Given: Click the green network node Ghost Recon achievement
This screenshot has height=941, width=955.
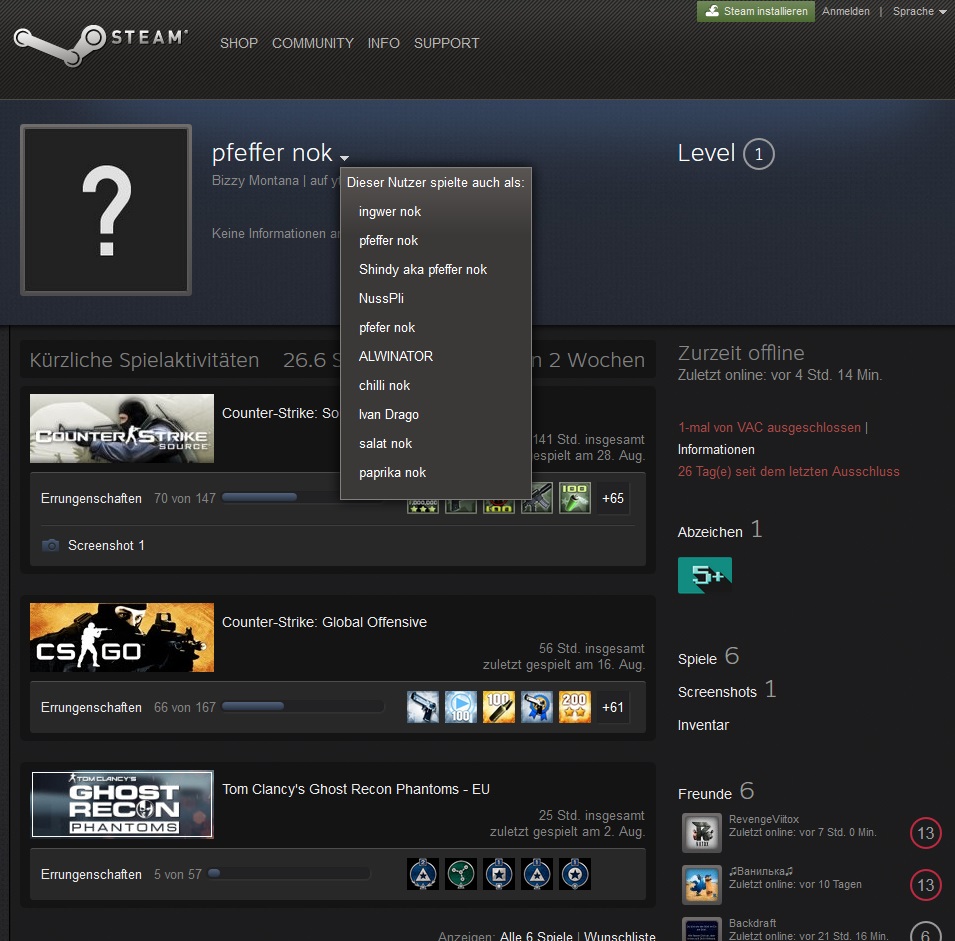Looking at the screenshot, I should click(x=460, y=874).
